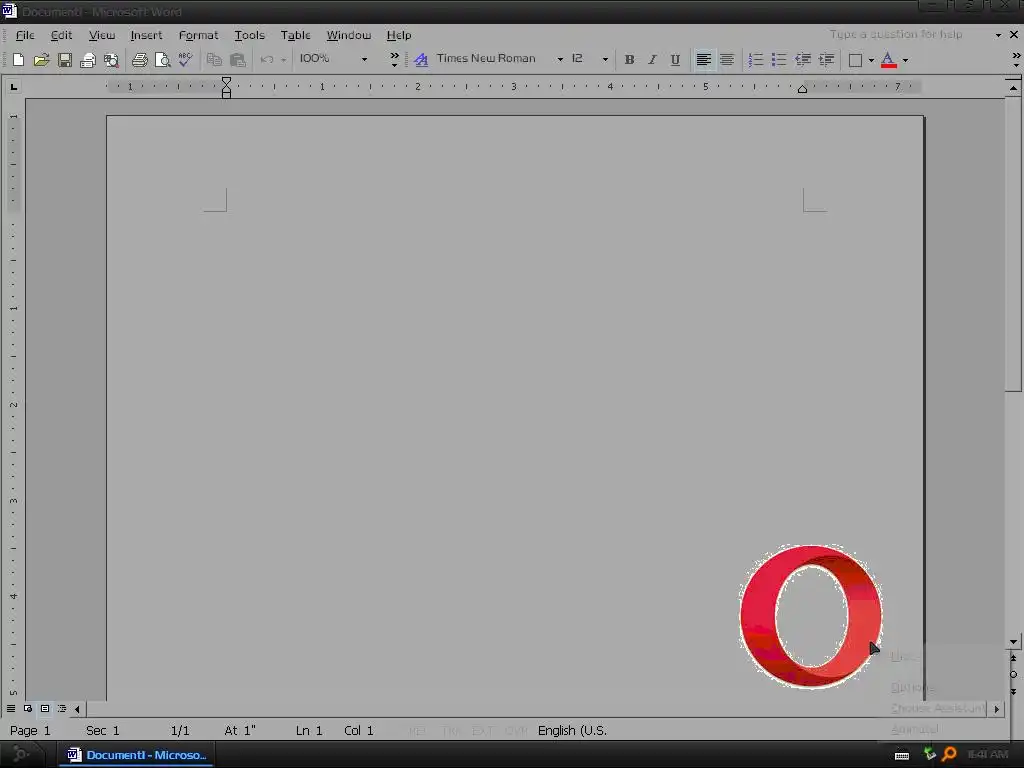Click the Right Indent ruler marker
Screen dimensions: 1024x768
click(803, 89)
